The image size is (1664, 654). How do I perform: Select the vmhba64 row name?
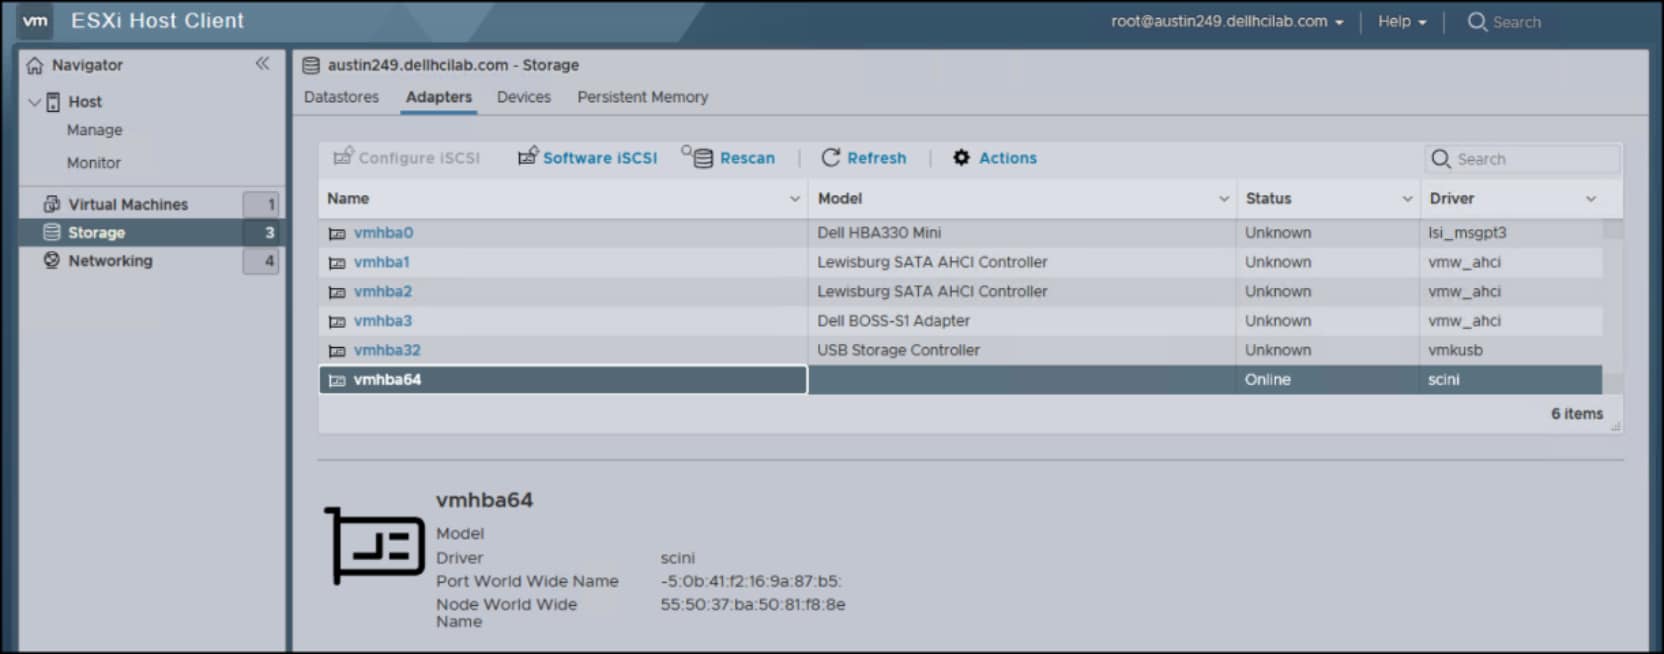[387, 380]
